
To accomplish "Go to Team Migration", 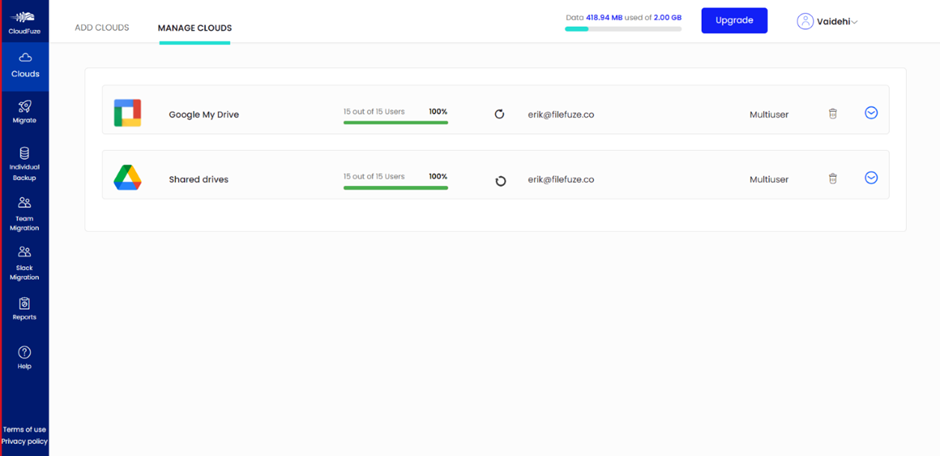I will click(x=24, y=212).
